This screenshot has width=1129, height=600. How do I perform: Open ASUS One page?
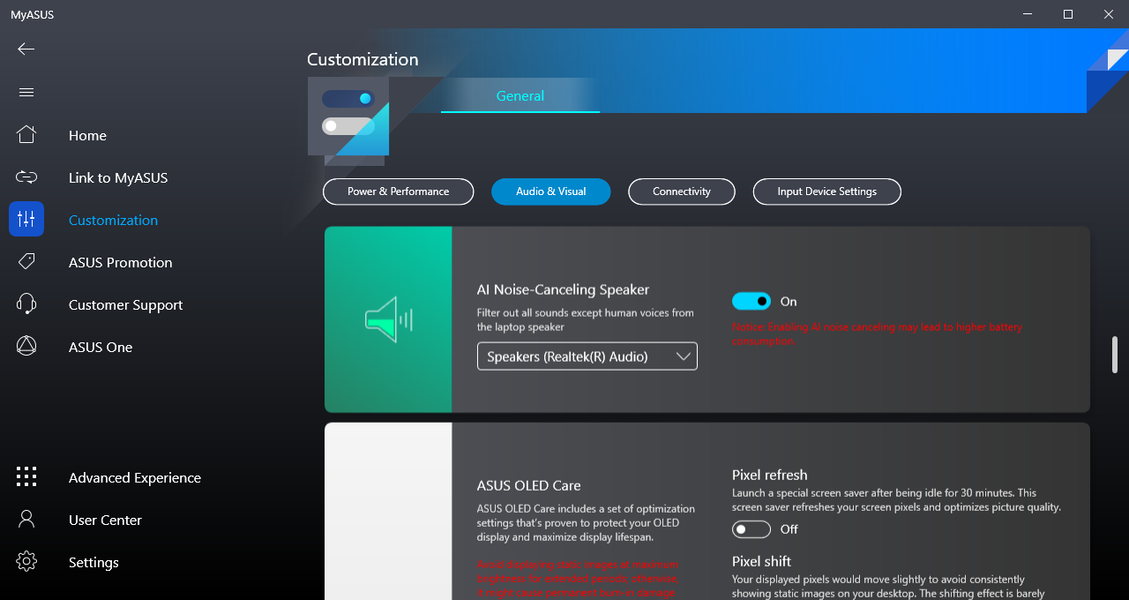100,347
